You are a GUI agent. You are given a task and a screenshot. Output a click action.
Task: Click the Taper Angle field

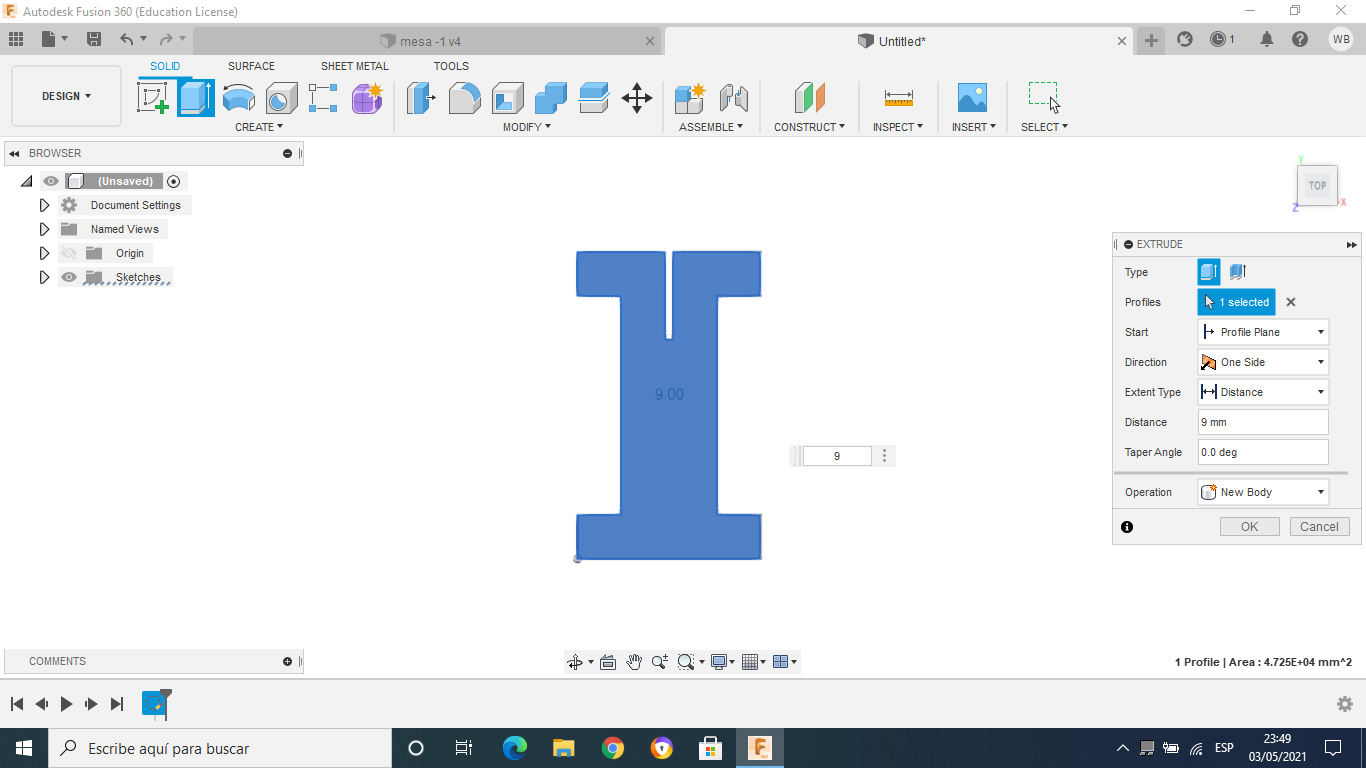pos(1263,452)
